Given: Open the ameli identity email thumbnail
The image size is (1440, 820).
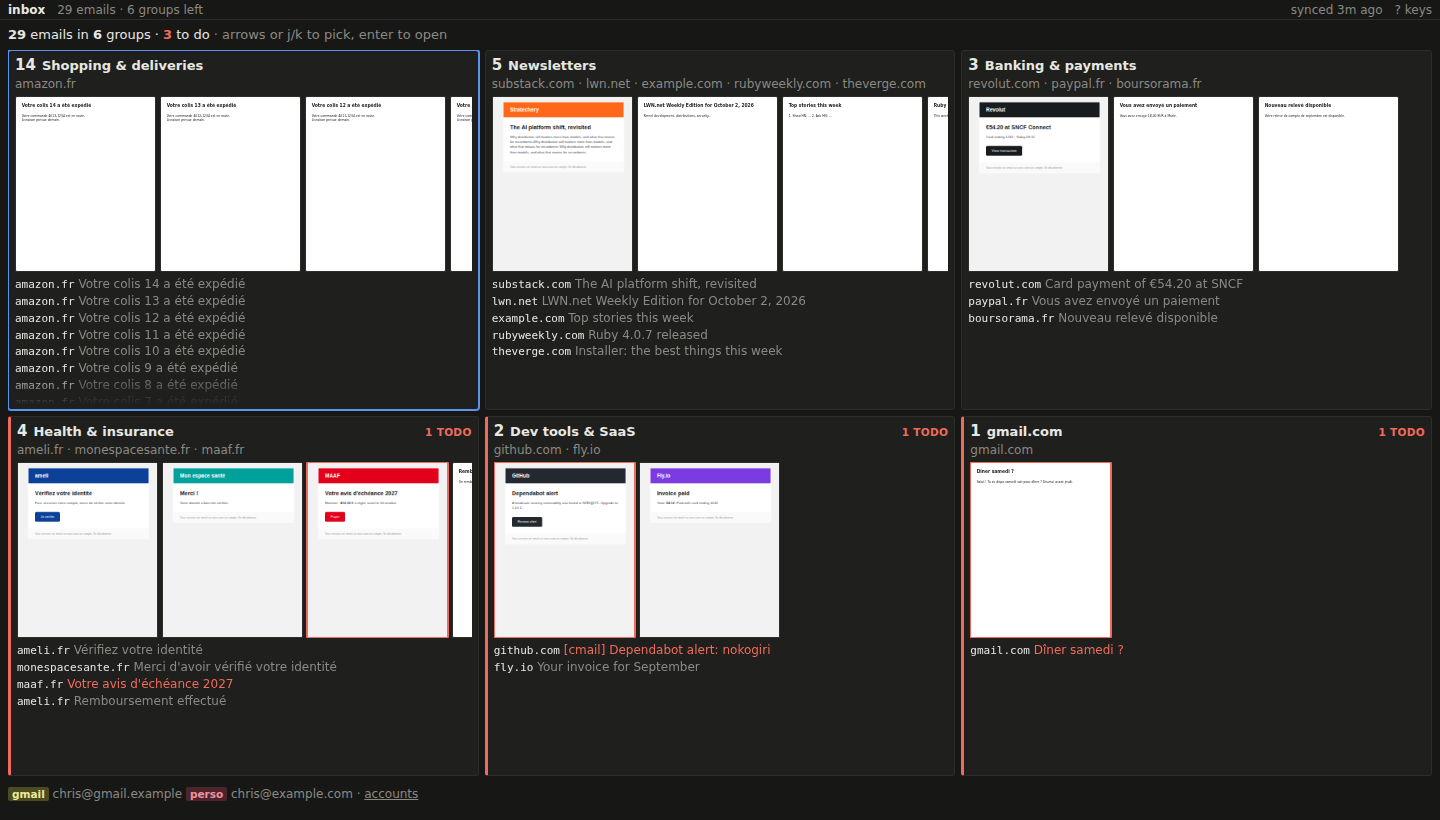Looking at the screenshot, I should coord(87,550).
